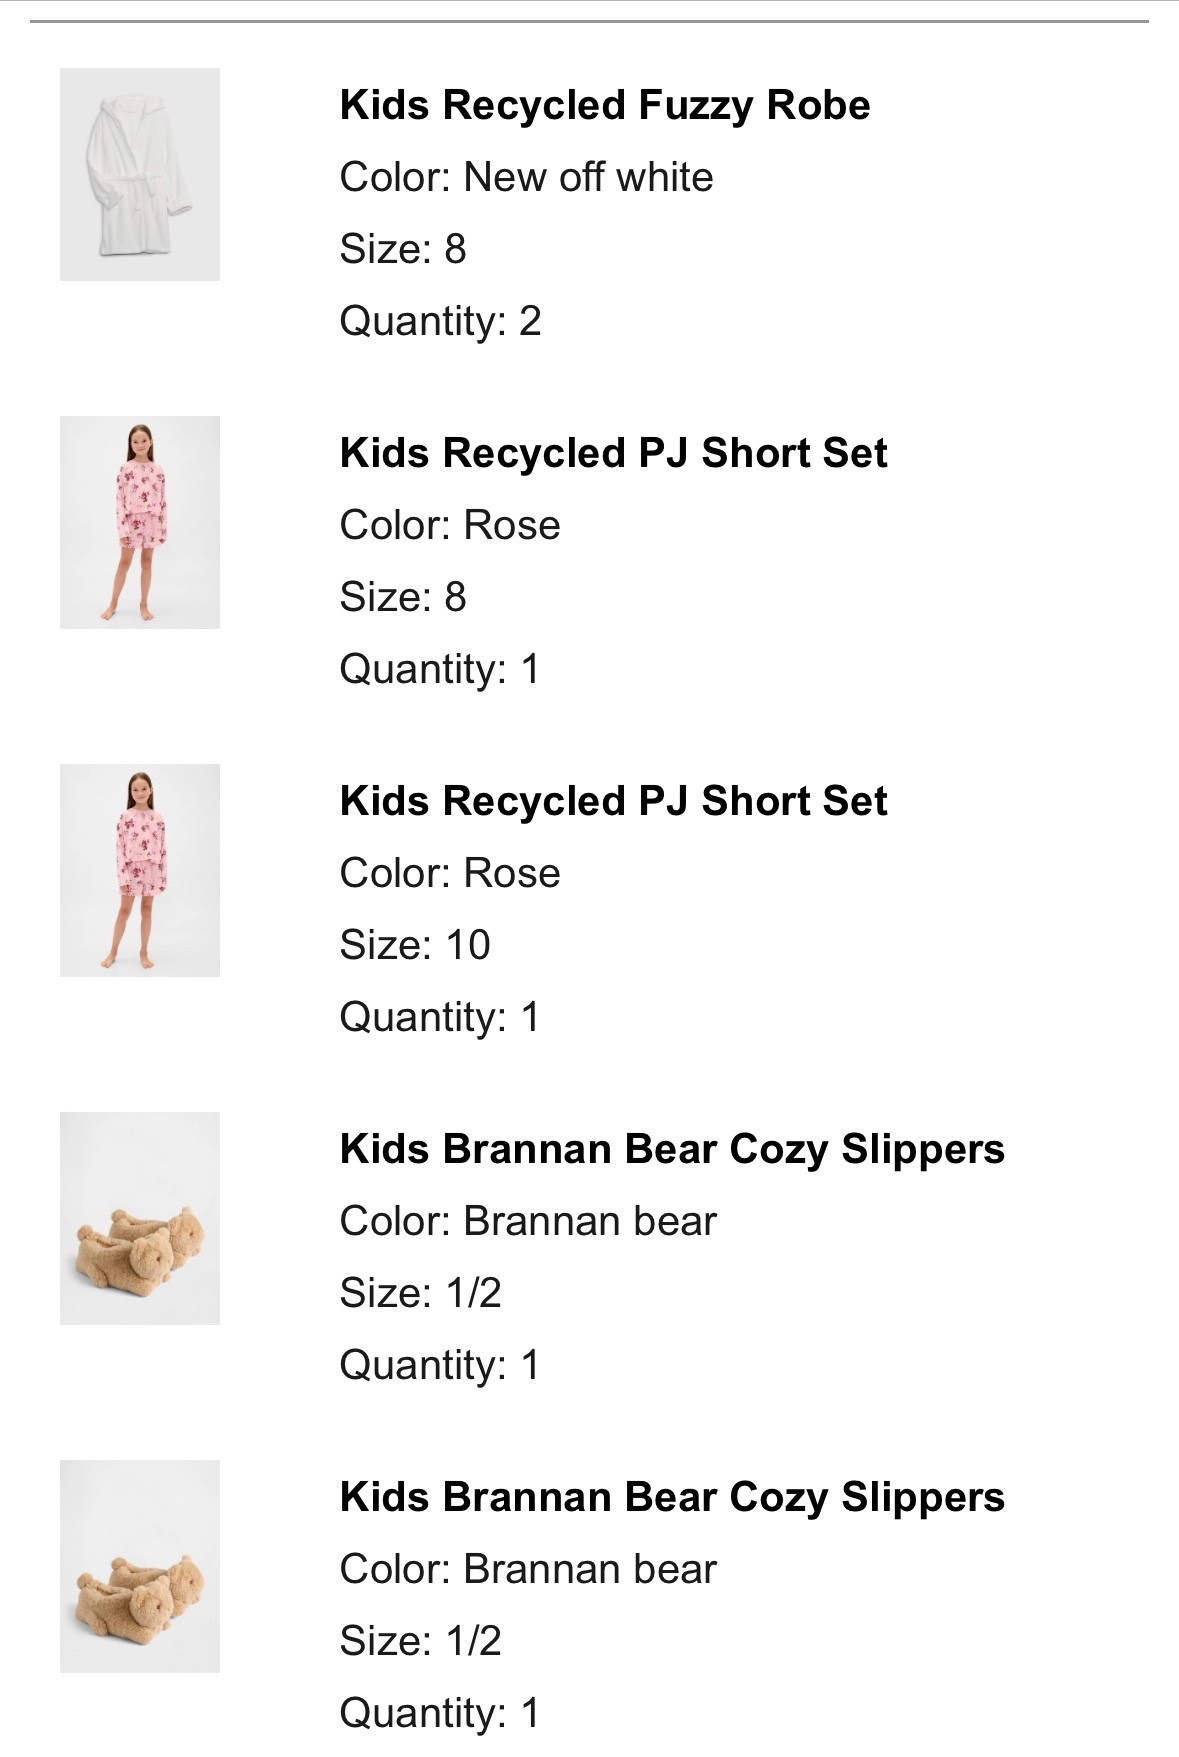
Task: Open thumbnail of the size 10 PJ Short Set
Action: point(140,870)
